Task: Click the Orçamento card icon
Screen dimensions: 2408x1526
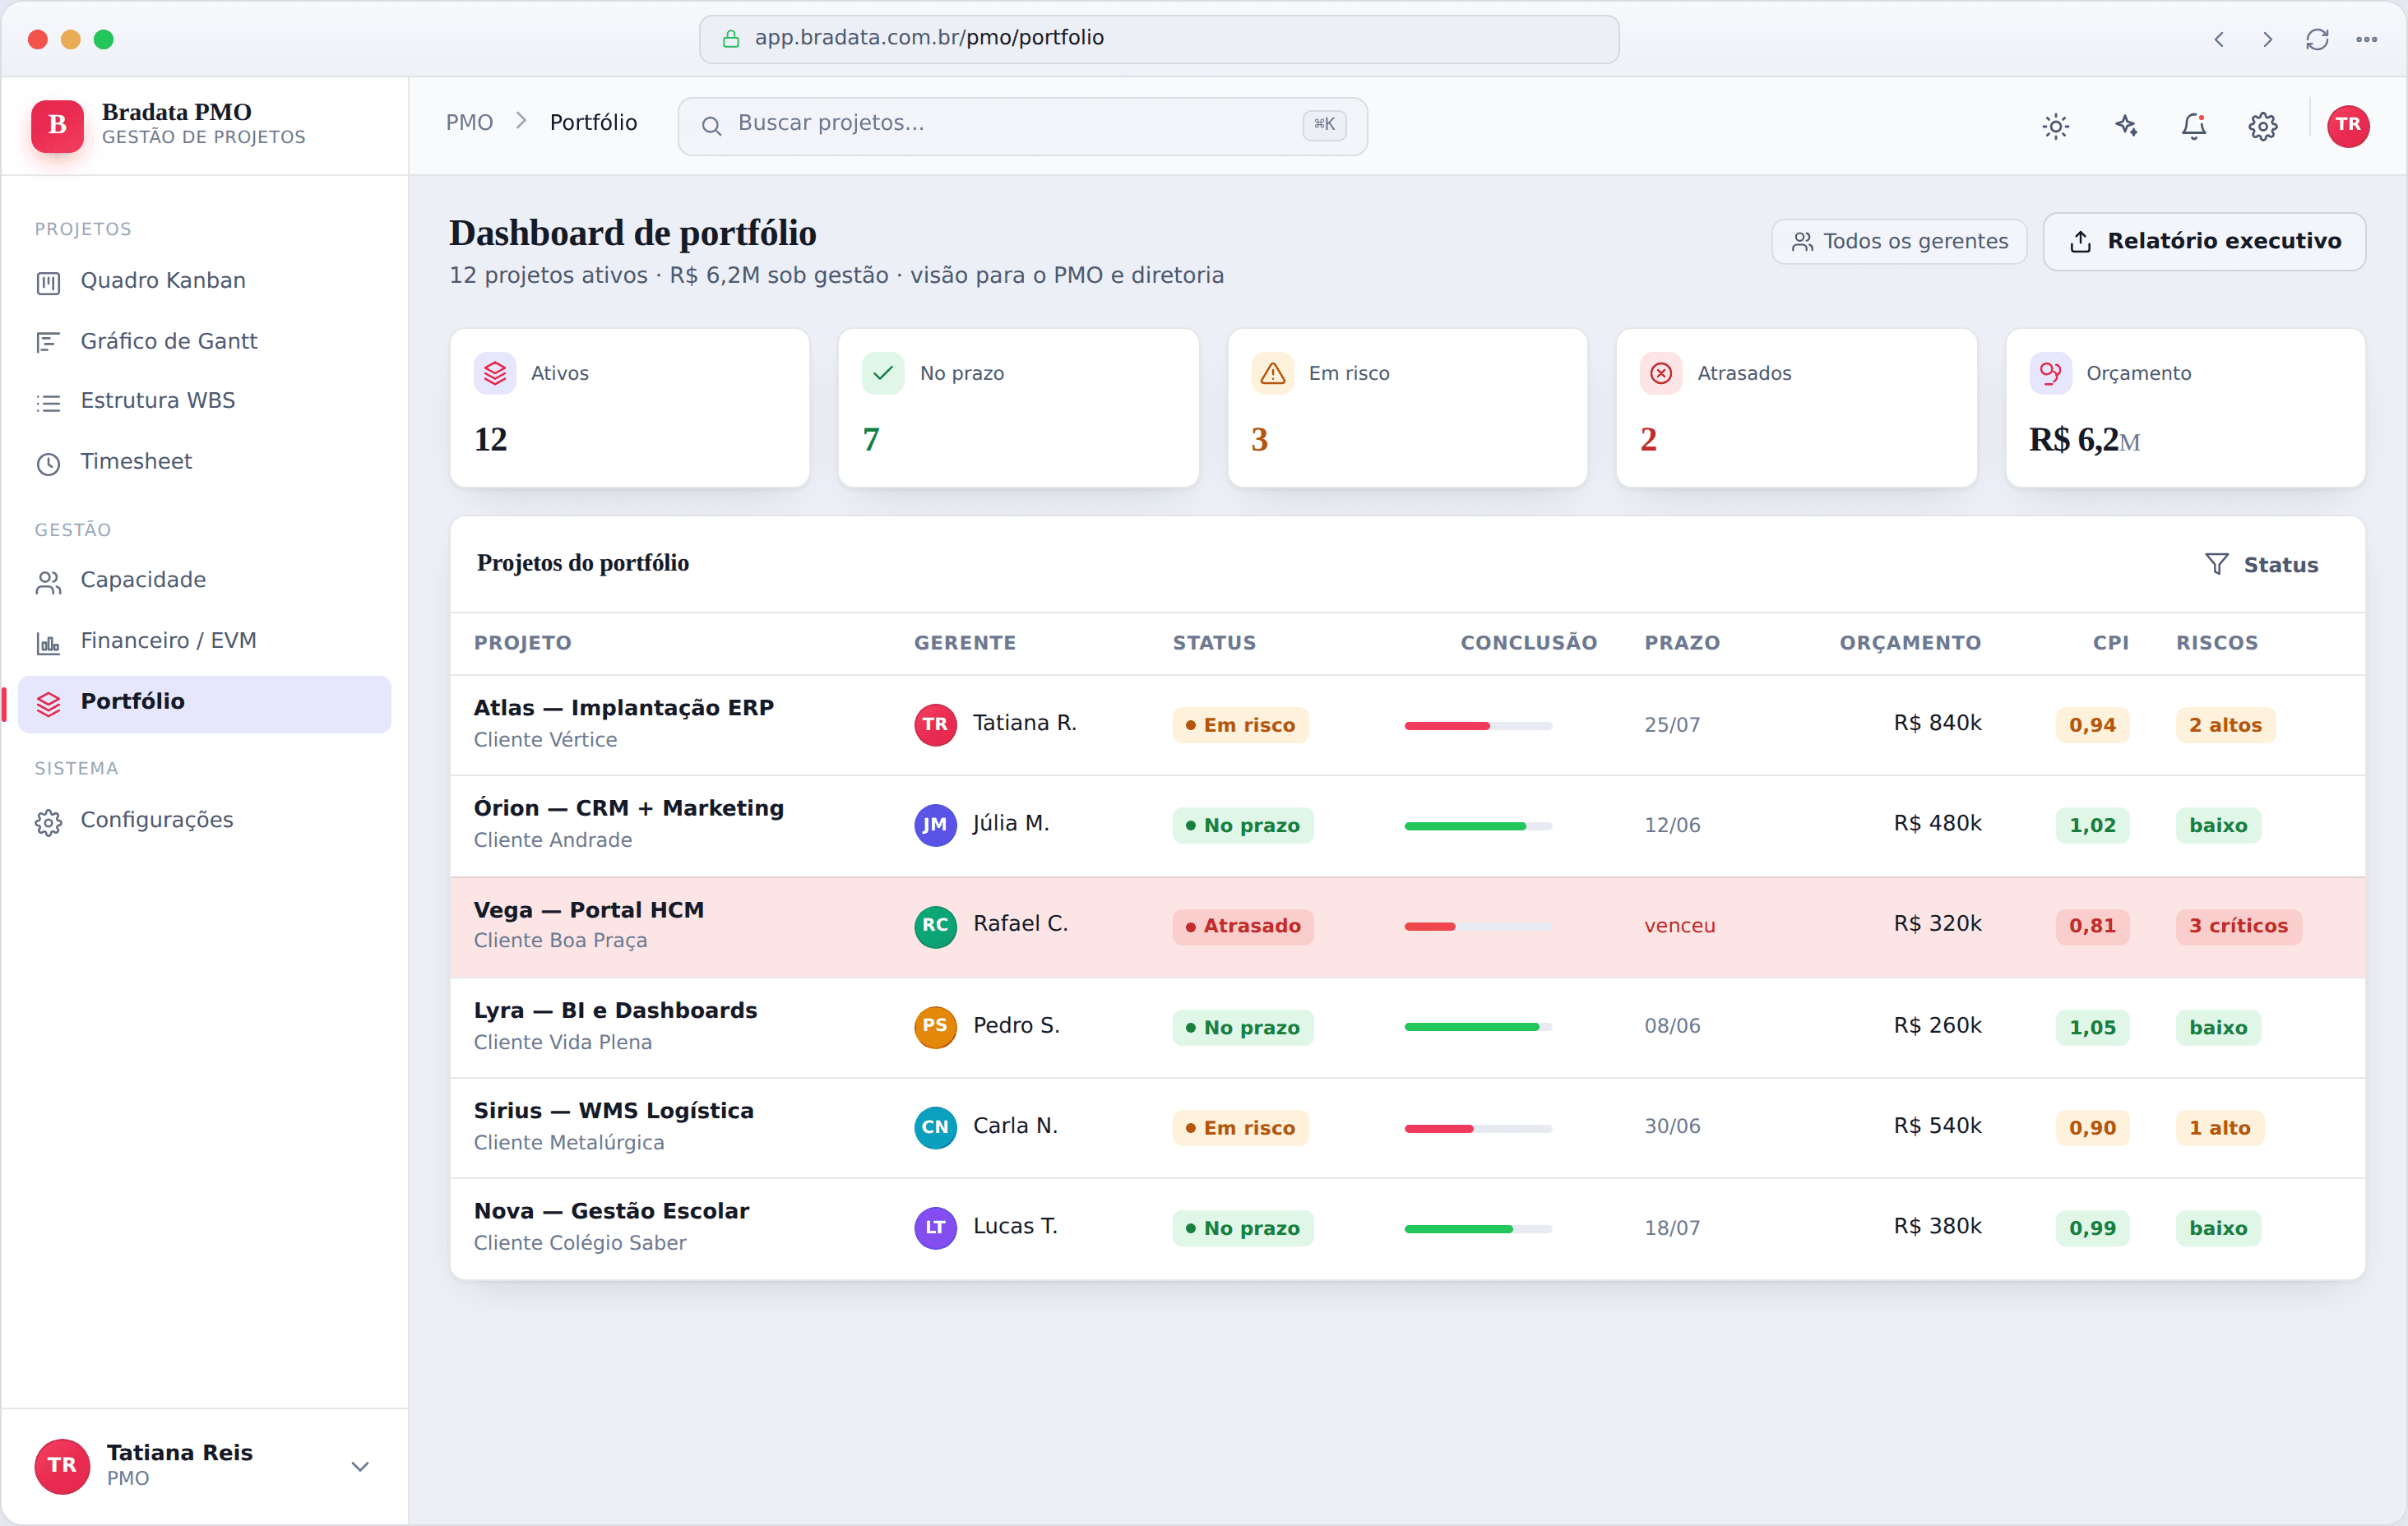Action: 2050,373
